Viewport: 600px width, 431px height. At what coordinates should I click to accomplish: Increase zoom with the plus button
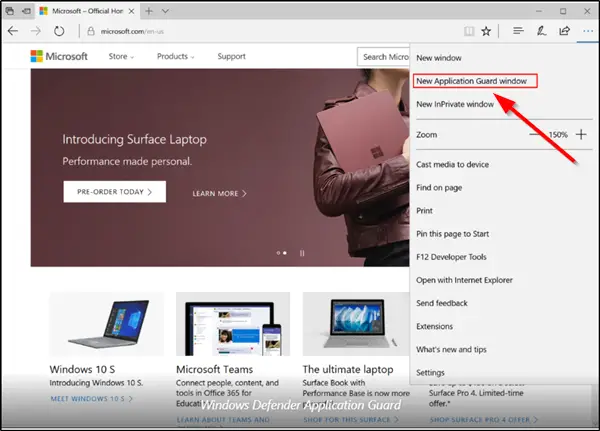pos(581,134)
